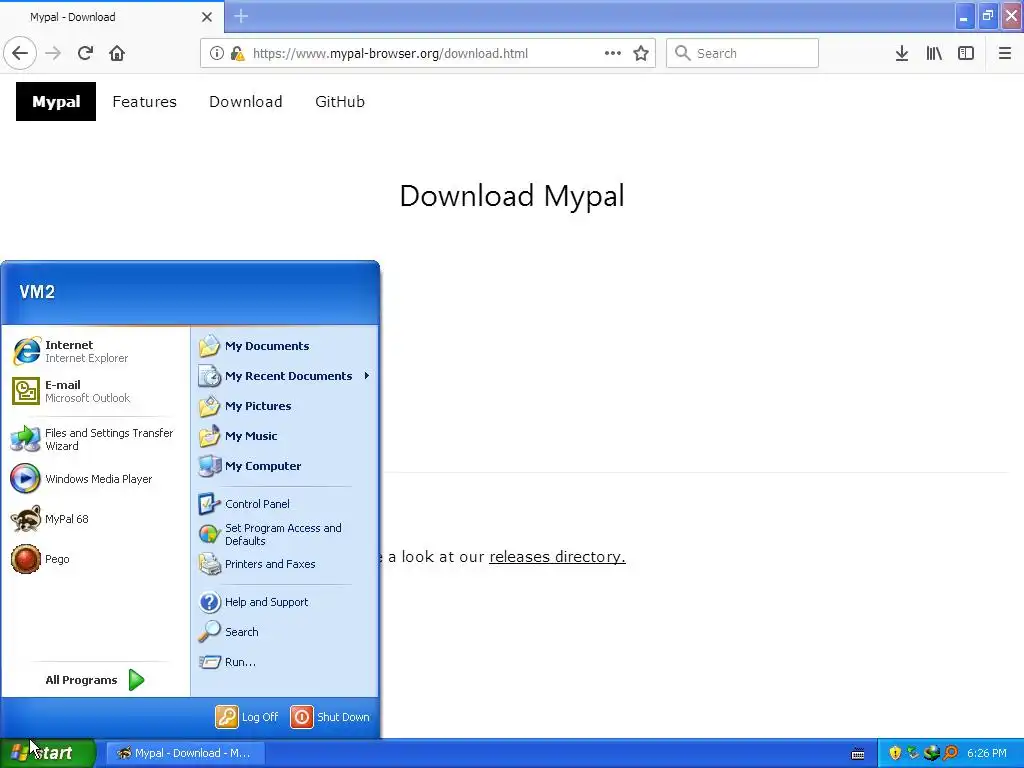This screenshot has width=1024, height=768.
Task: Open a new tab with plus button
Action: click(x=241, y=16)
